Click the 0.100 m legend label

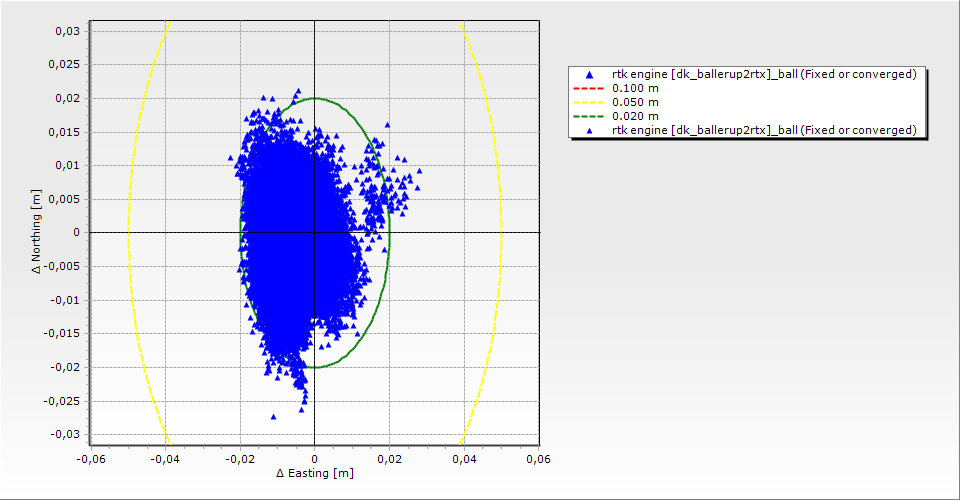tap(636, 88)
